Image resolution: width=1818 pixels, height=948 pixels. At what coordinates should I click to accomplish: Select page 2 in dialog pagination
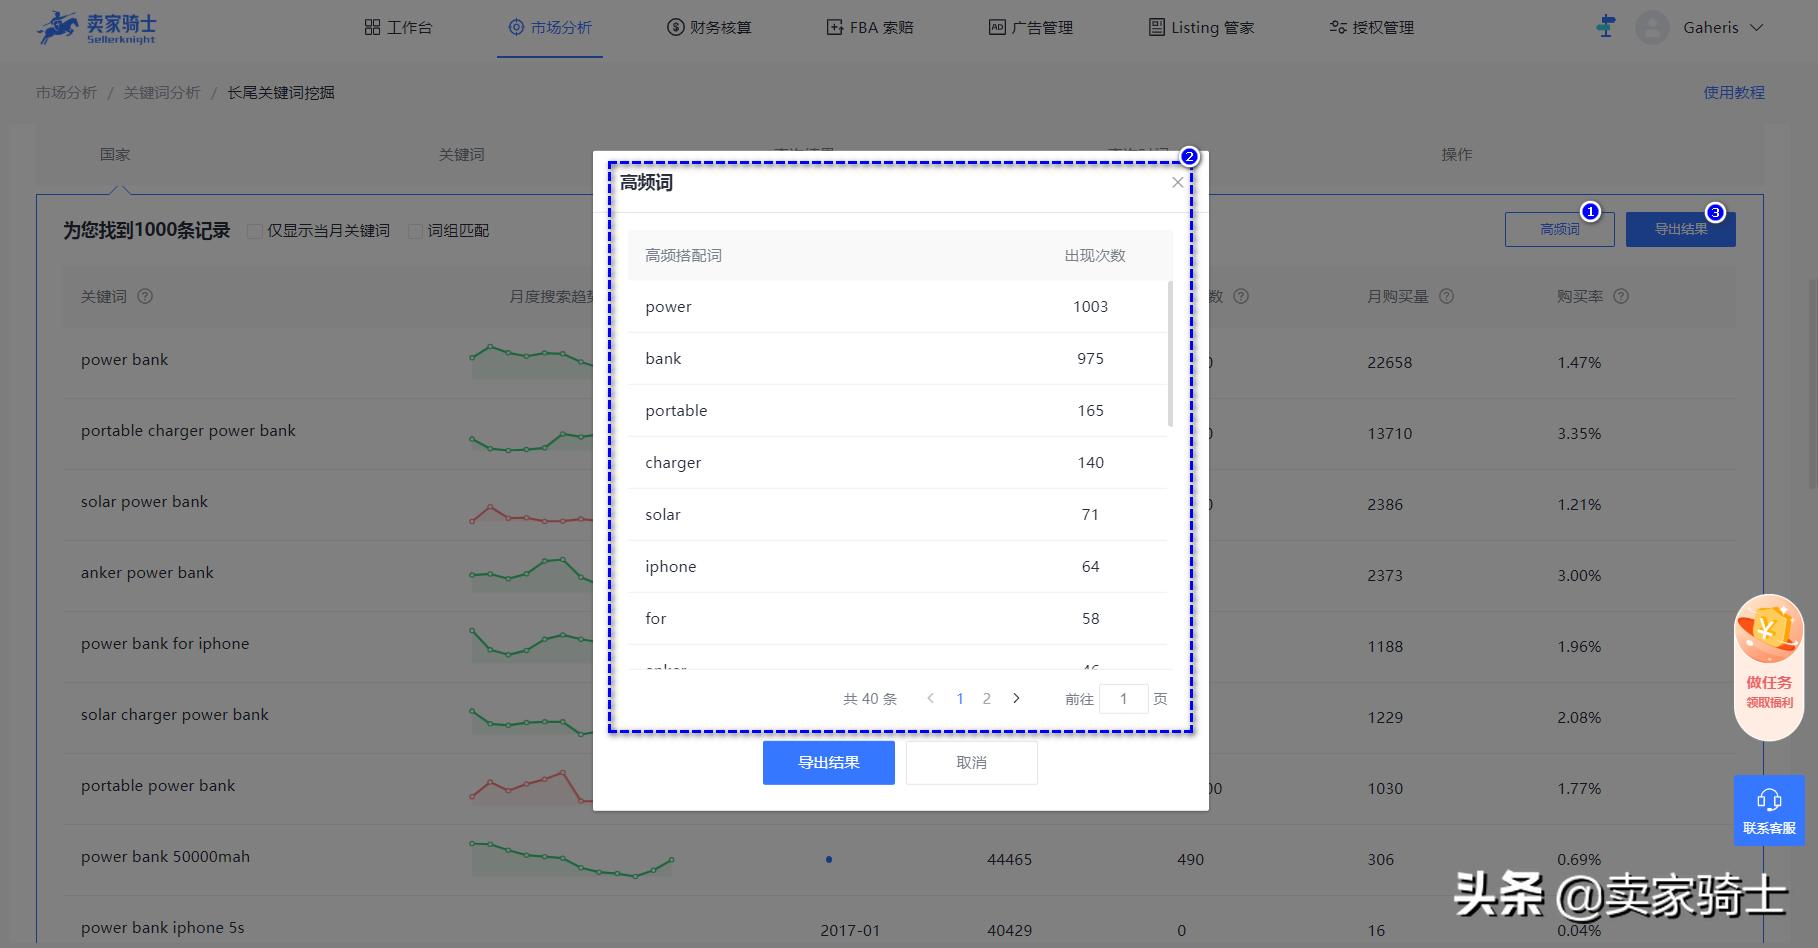click(x=987, y=698)
